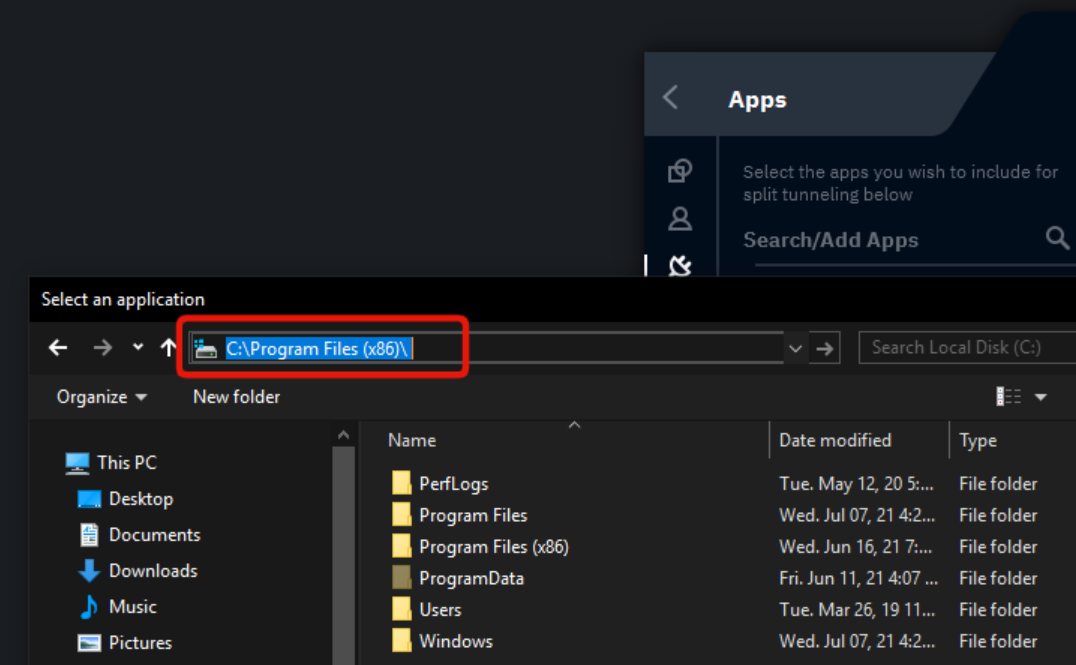
Task: Open the Account person icon in sidebar
Action: (x=680, y=218)
